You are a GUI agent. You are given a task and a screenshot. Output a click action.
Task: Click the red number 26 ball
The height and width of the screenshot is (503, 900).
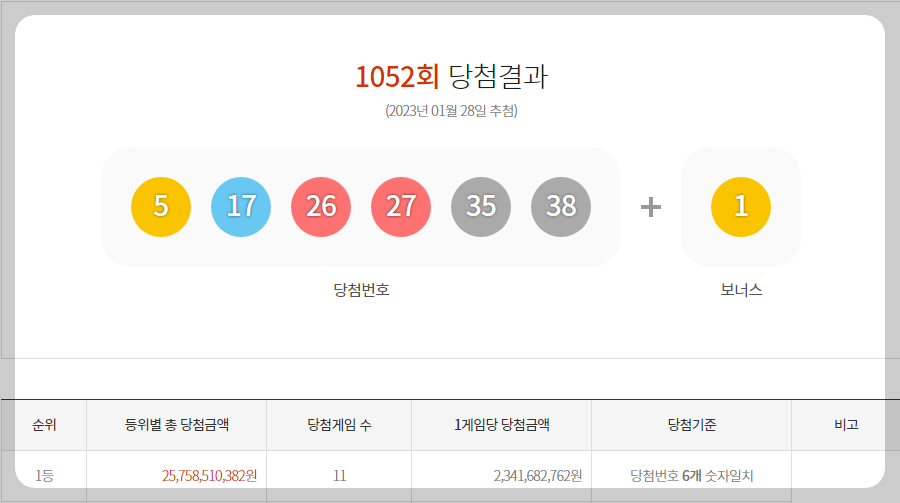point(321,207)
